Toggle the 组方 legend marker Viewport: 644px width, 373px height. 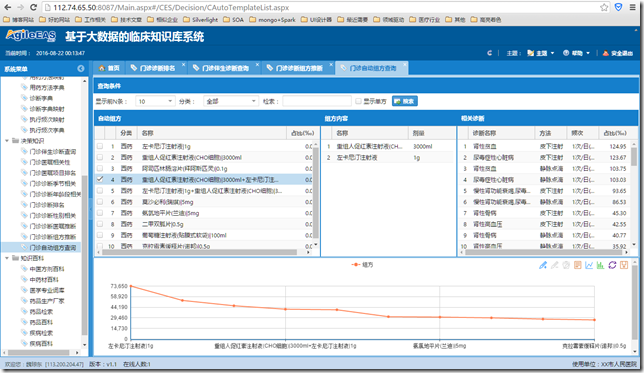coord(356,265)
